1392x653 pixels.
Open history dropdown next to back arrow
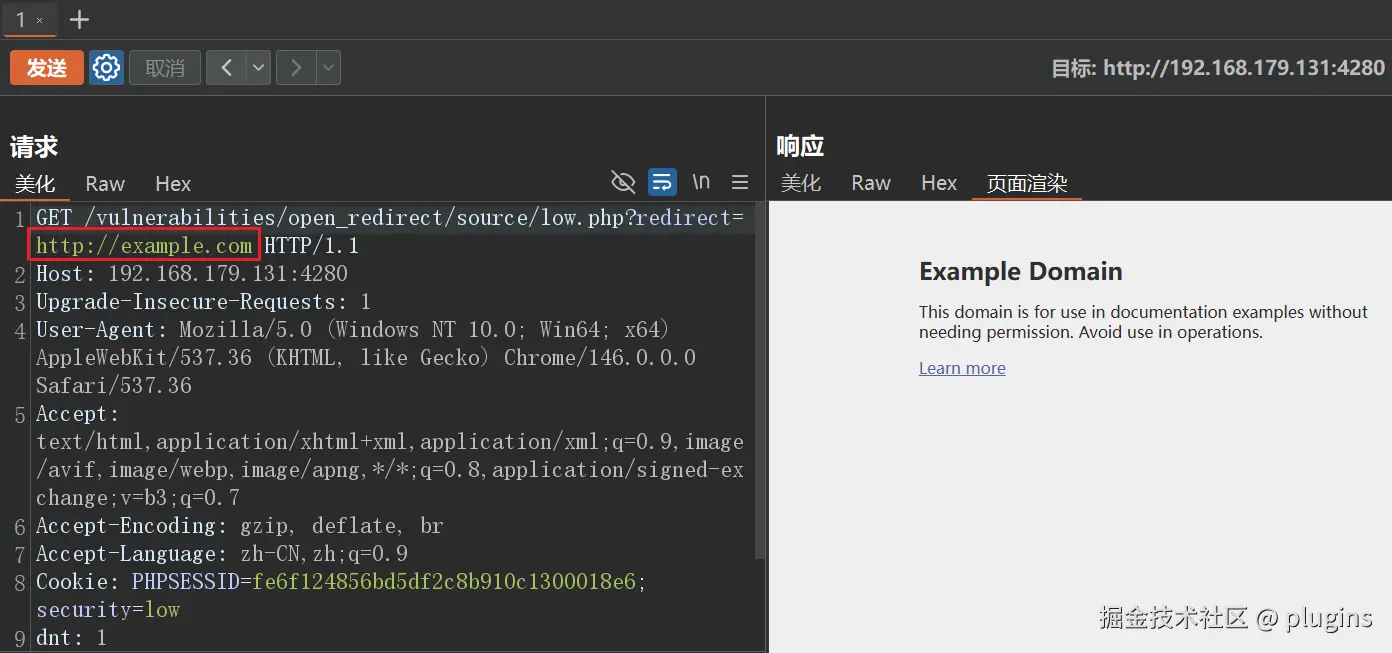pos(258,68)
